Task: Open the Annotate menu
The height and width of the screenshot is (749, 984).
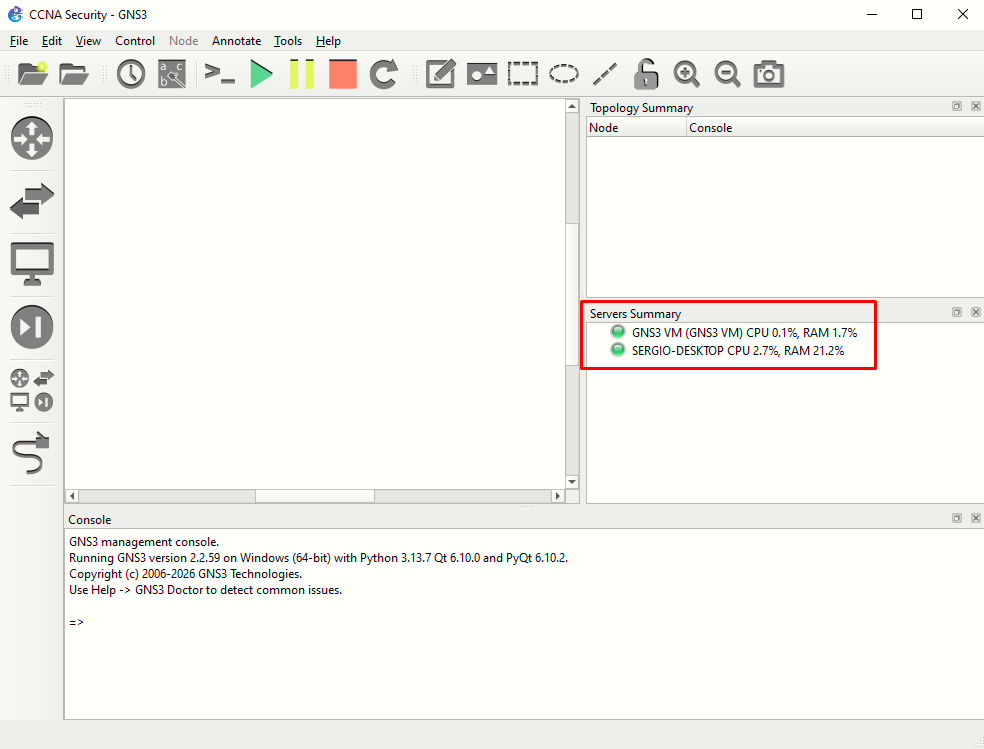Action: [237, 41]
